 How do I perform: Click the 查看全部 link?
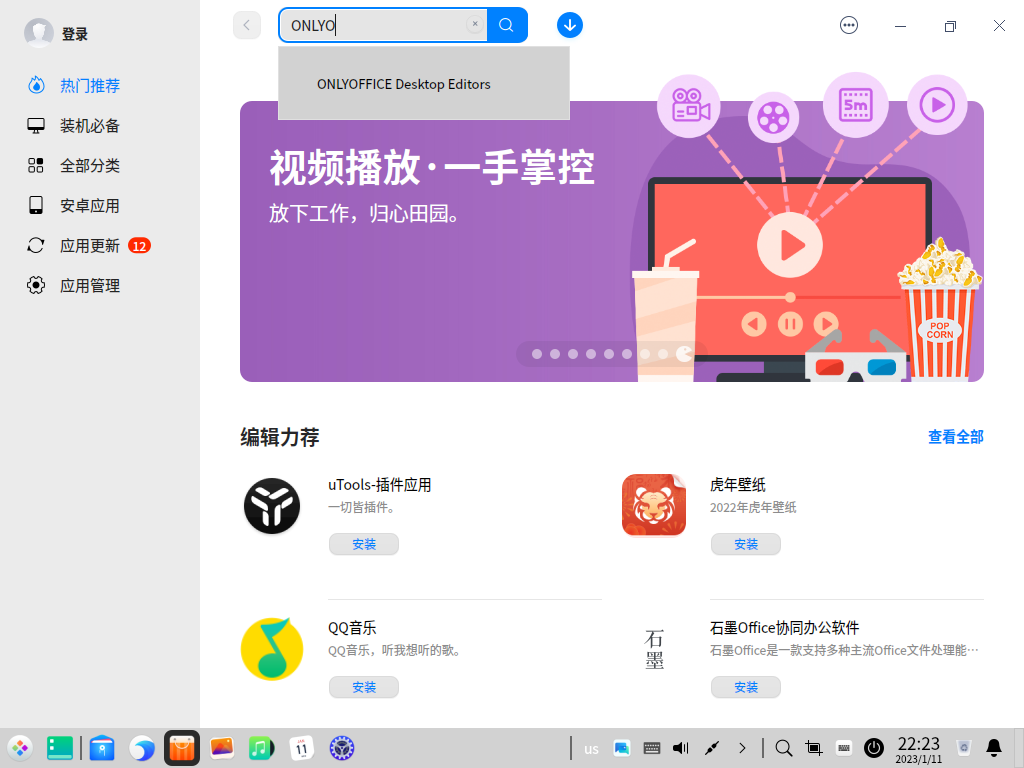pos(955,437)
